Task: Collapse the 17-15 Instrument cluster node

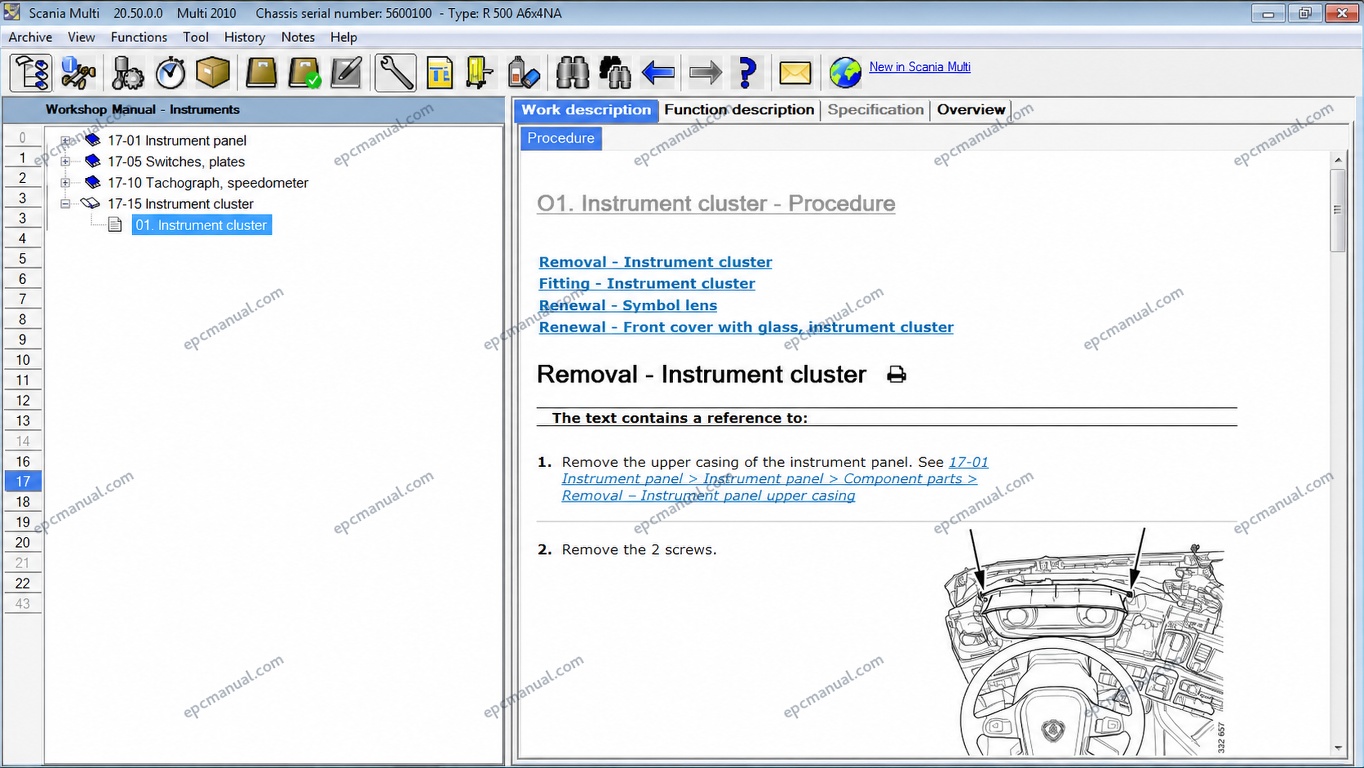Action: pos(66,204)
